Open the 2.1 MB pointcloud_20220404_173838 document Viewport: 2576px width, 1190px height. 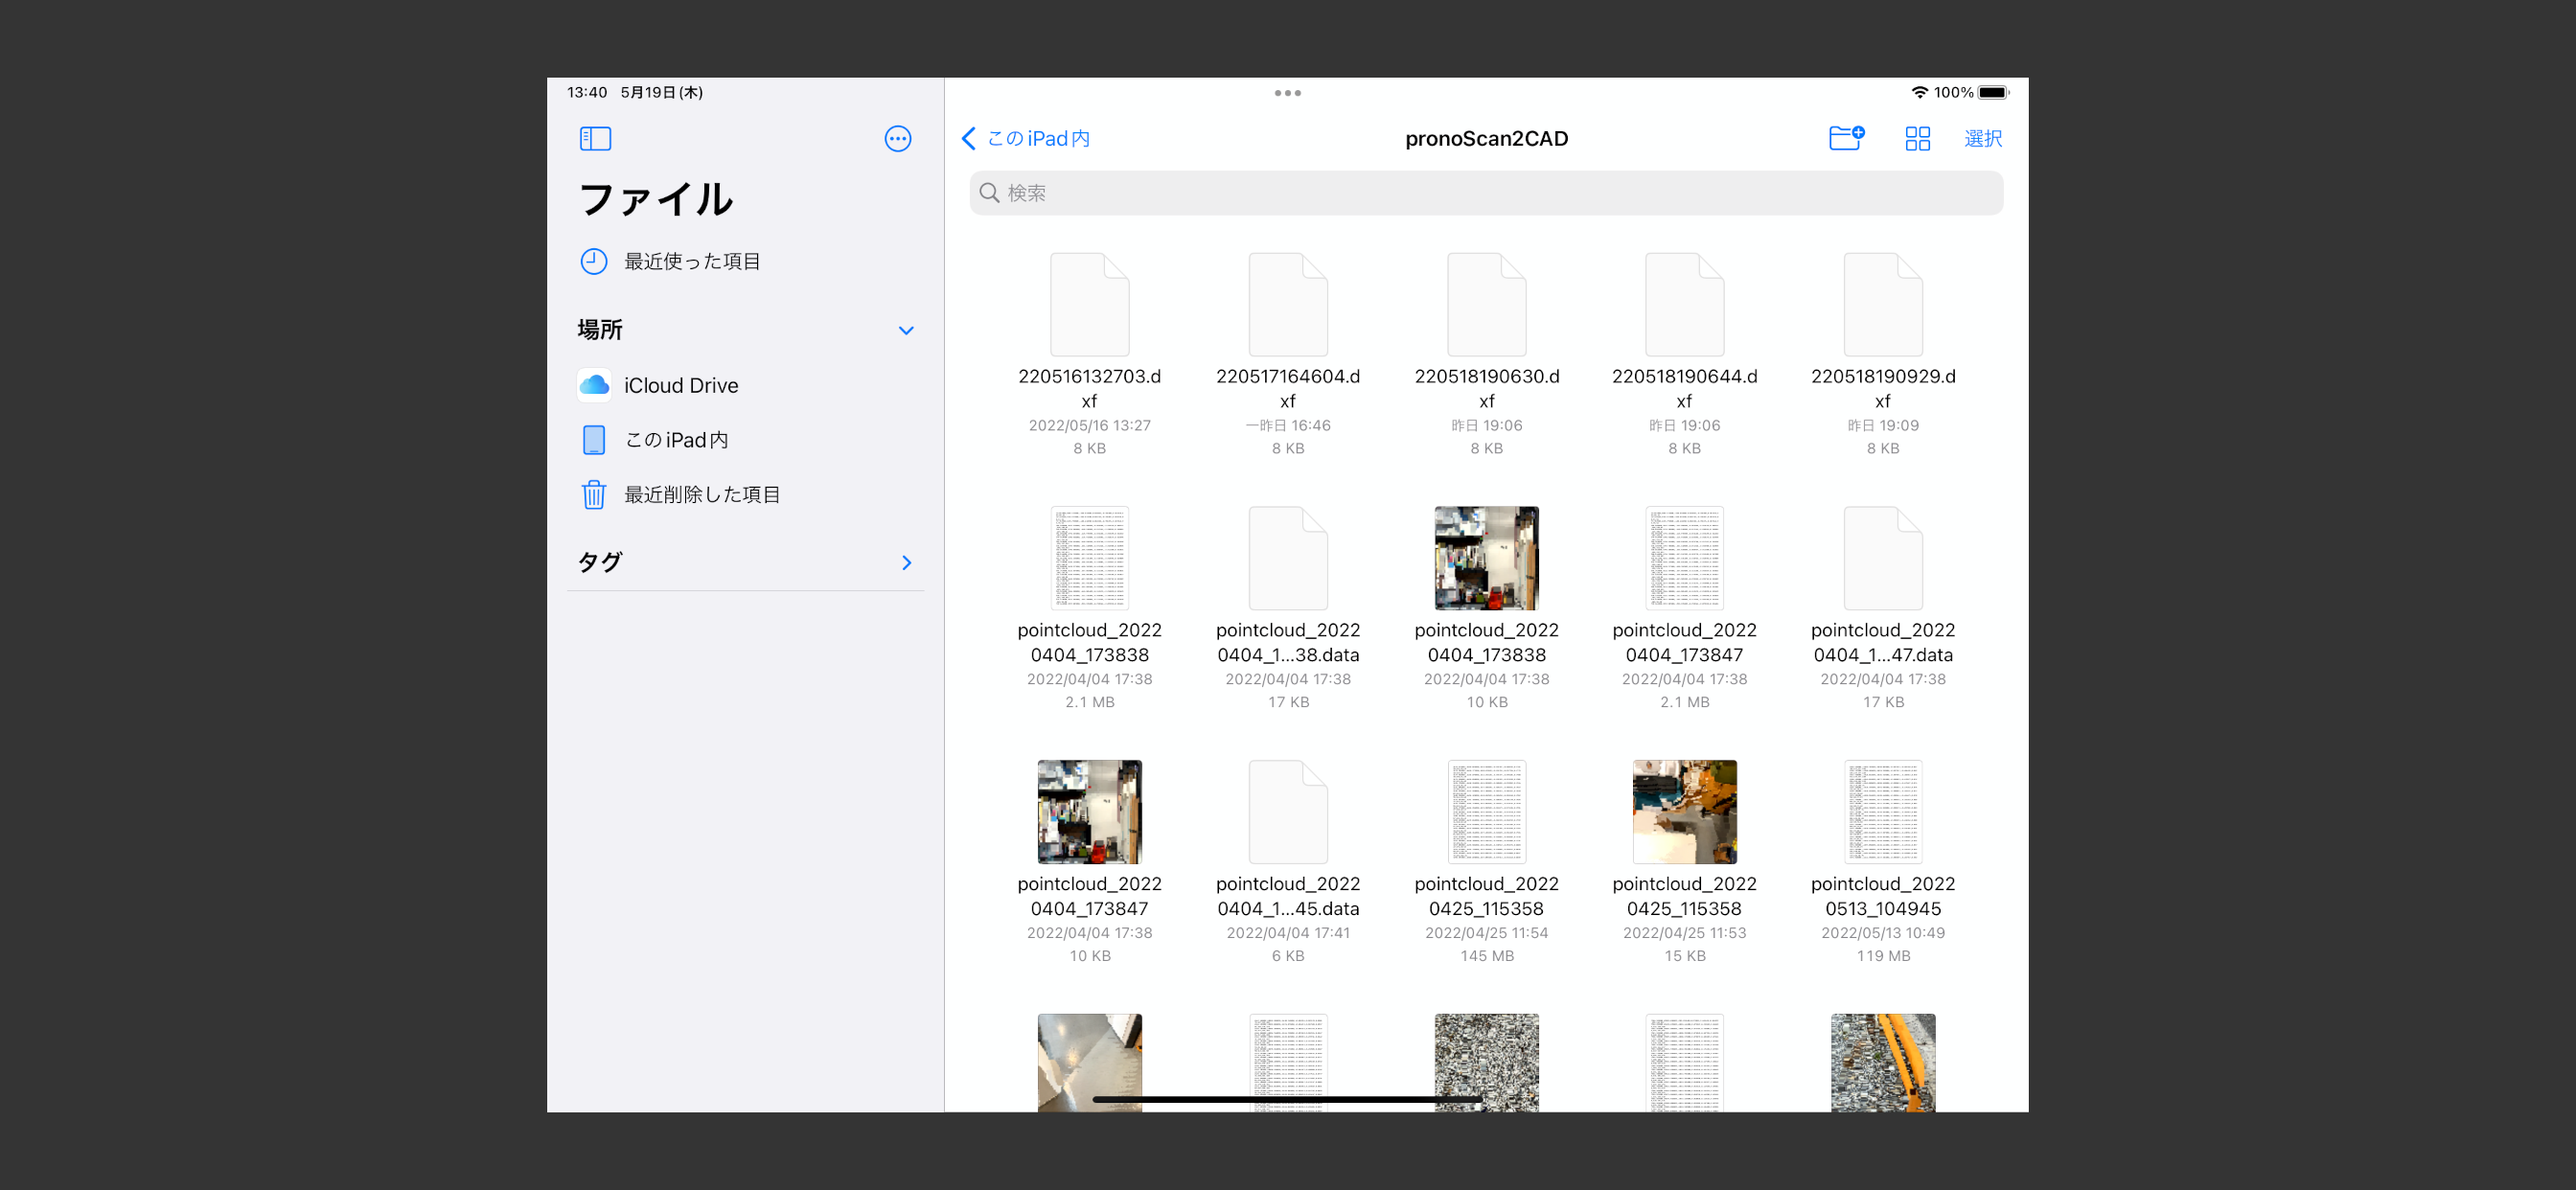[1089, 609]
